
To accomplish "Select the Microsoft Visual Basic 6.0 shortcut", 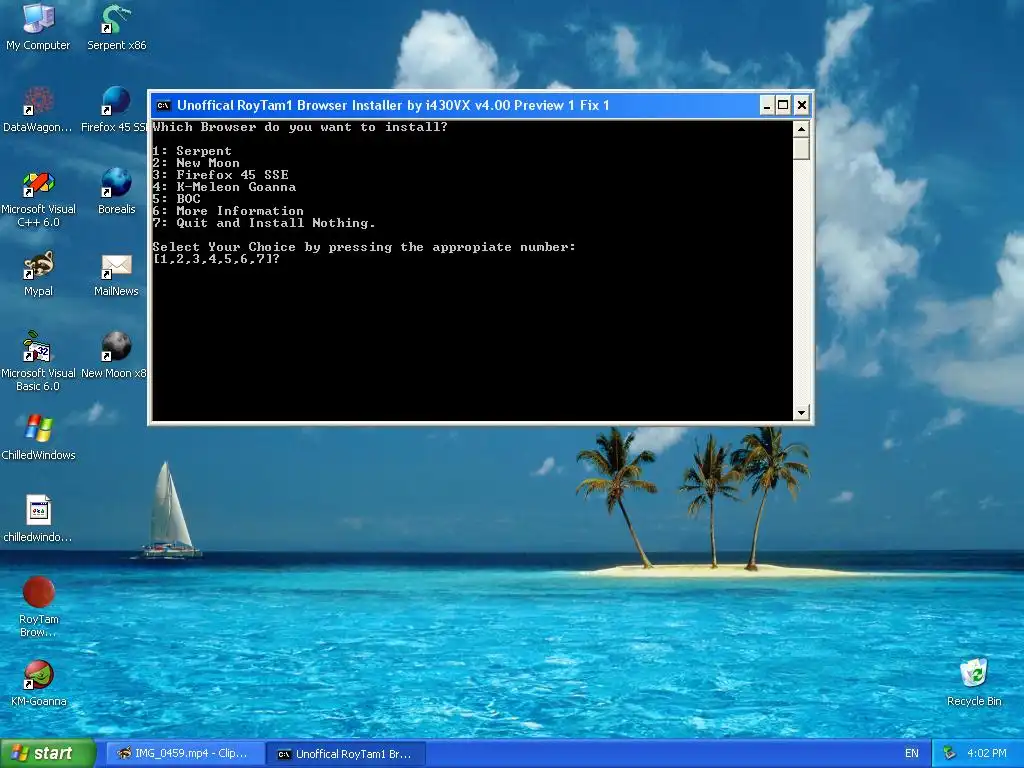I will coord(38,360).
